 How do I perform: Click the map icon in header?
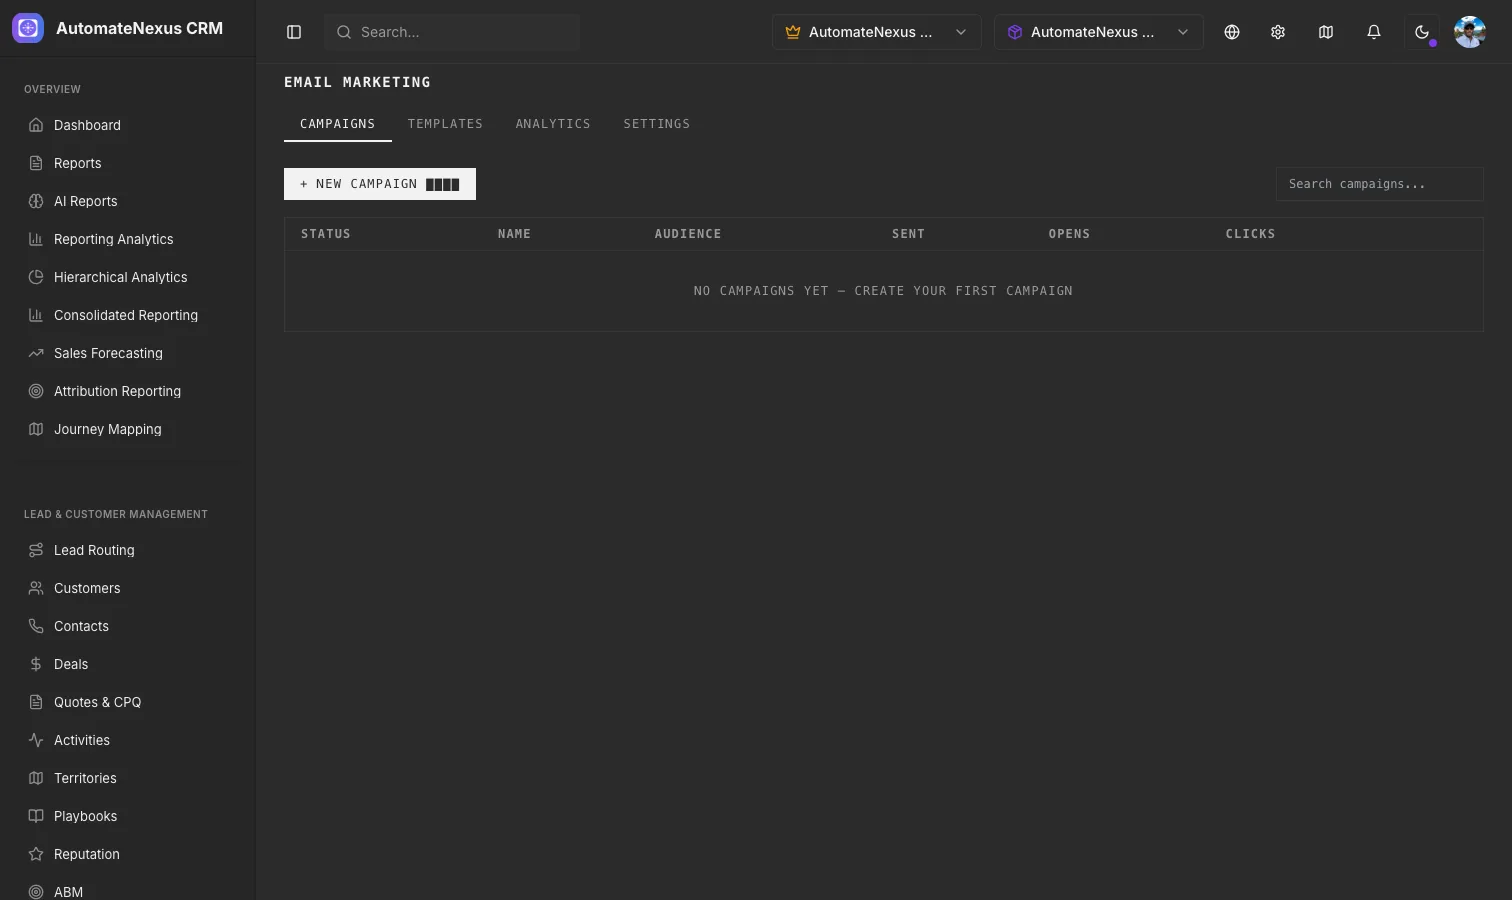(x=1326, y=32)
